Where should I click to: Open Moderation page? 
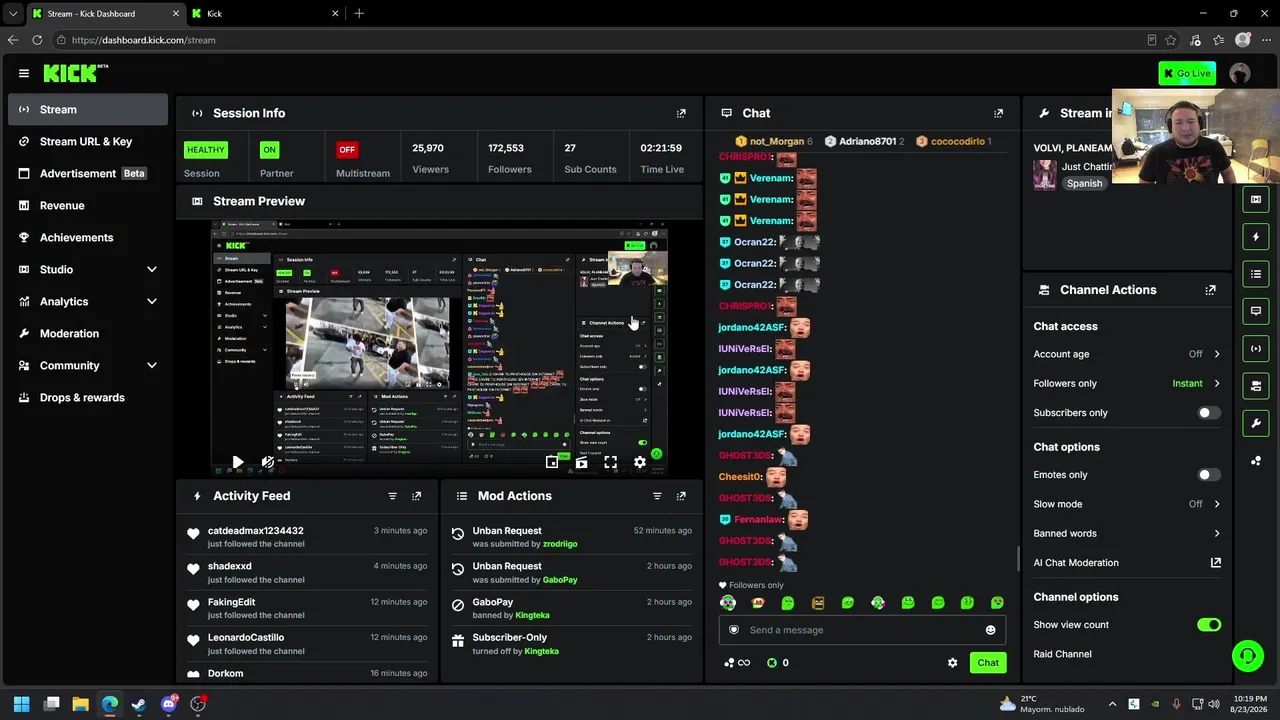88,333
